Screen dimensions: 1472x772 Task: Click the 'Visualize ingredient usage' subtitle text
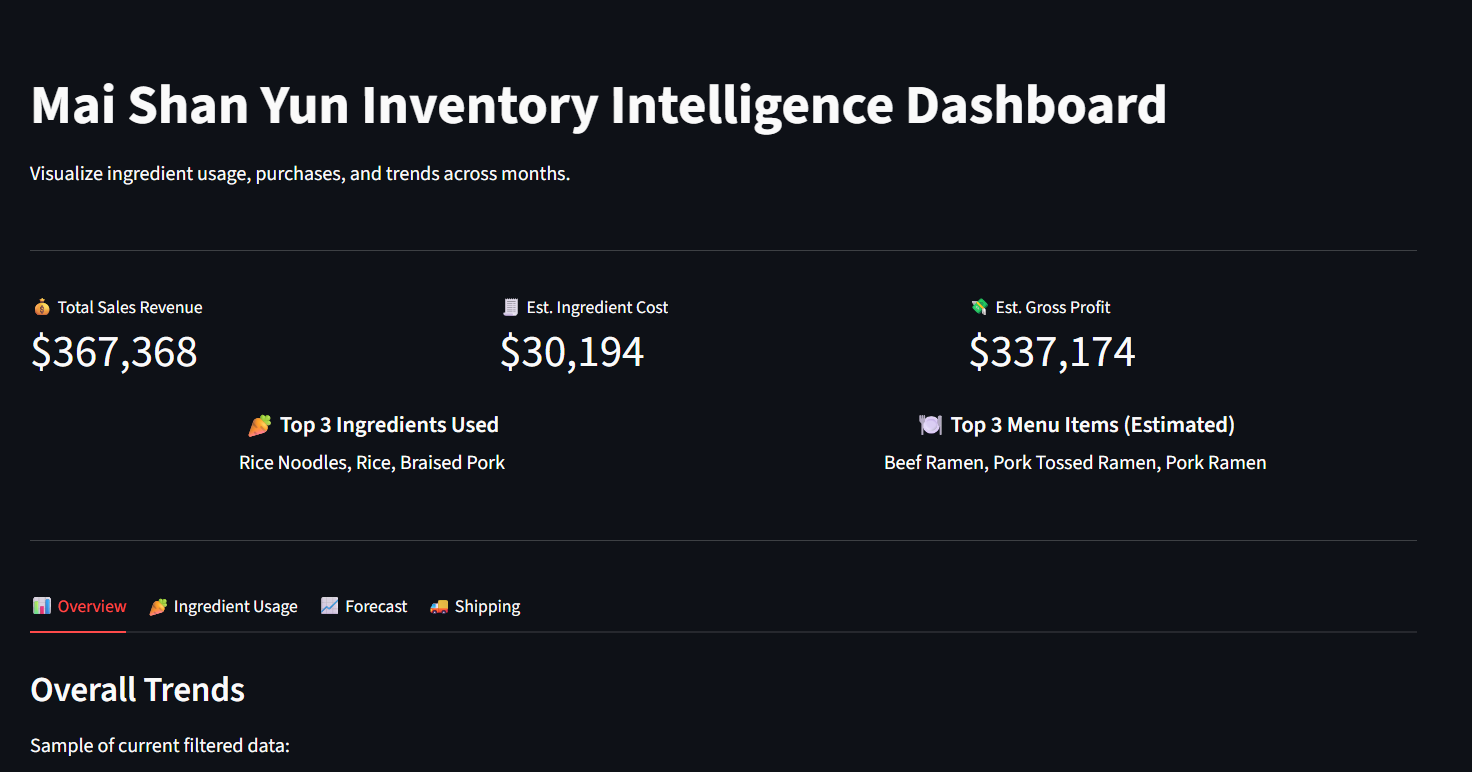(300, 174)
